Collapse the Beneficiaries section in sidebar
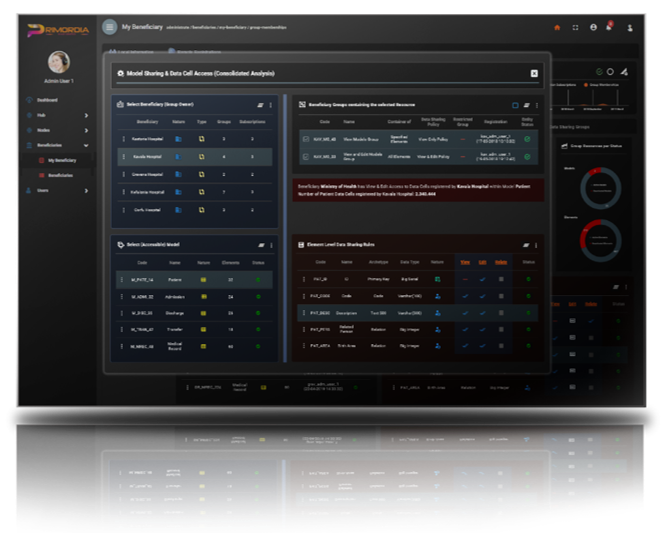662x533 pixels. click(x=86, y=145)
